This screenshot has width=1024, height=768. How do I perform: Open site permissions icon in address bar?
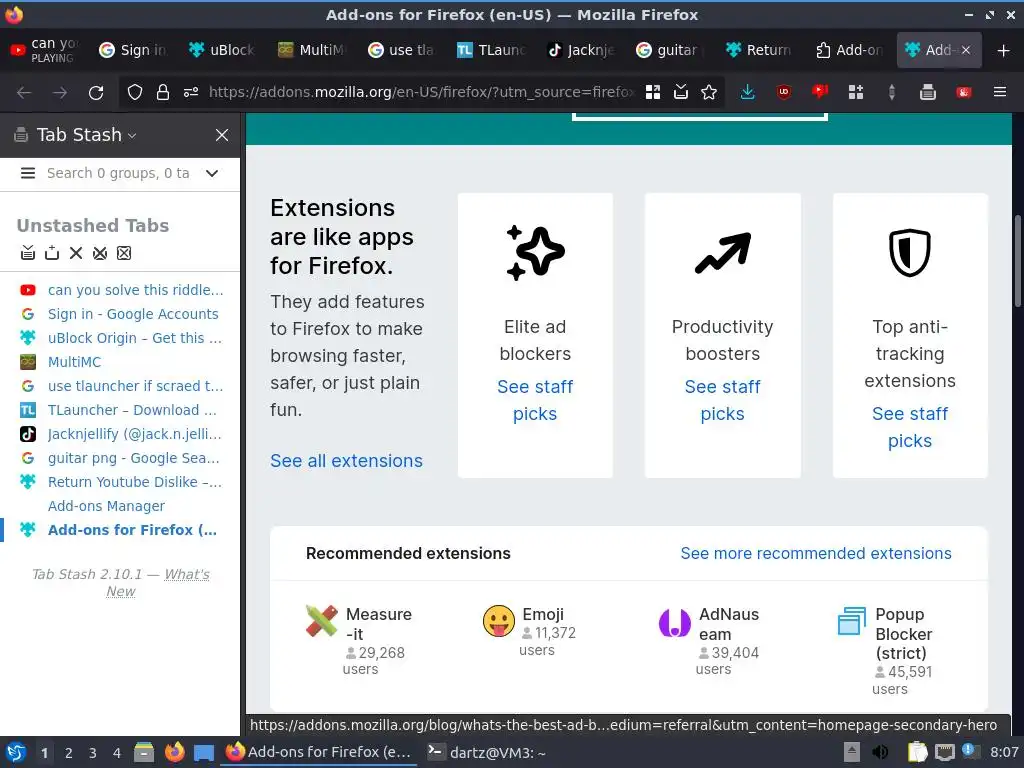191,92
